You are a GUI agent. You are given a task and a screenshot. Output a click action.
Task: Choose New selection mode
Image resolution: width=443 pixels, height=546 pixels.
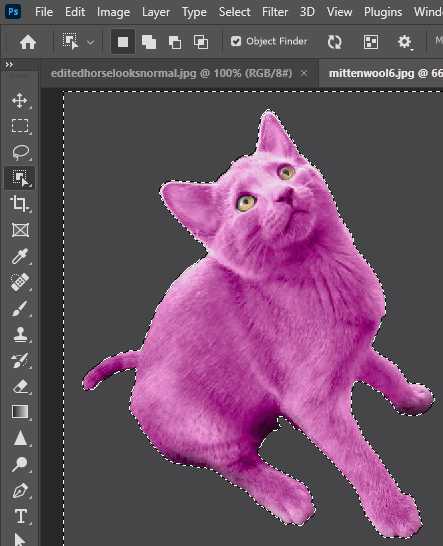tap(123, 42)
